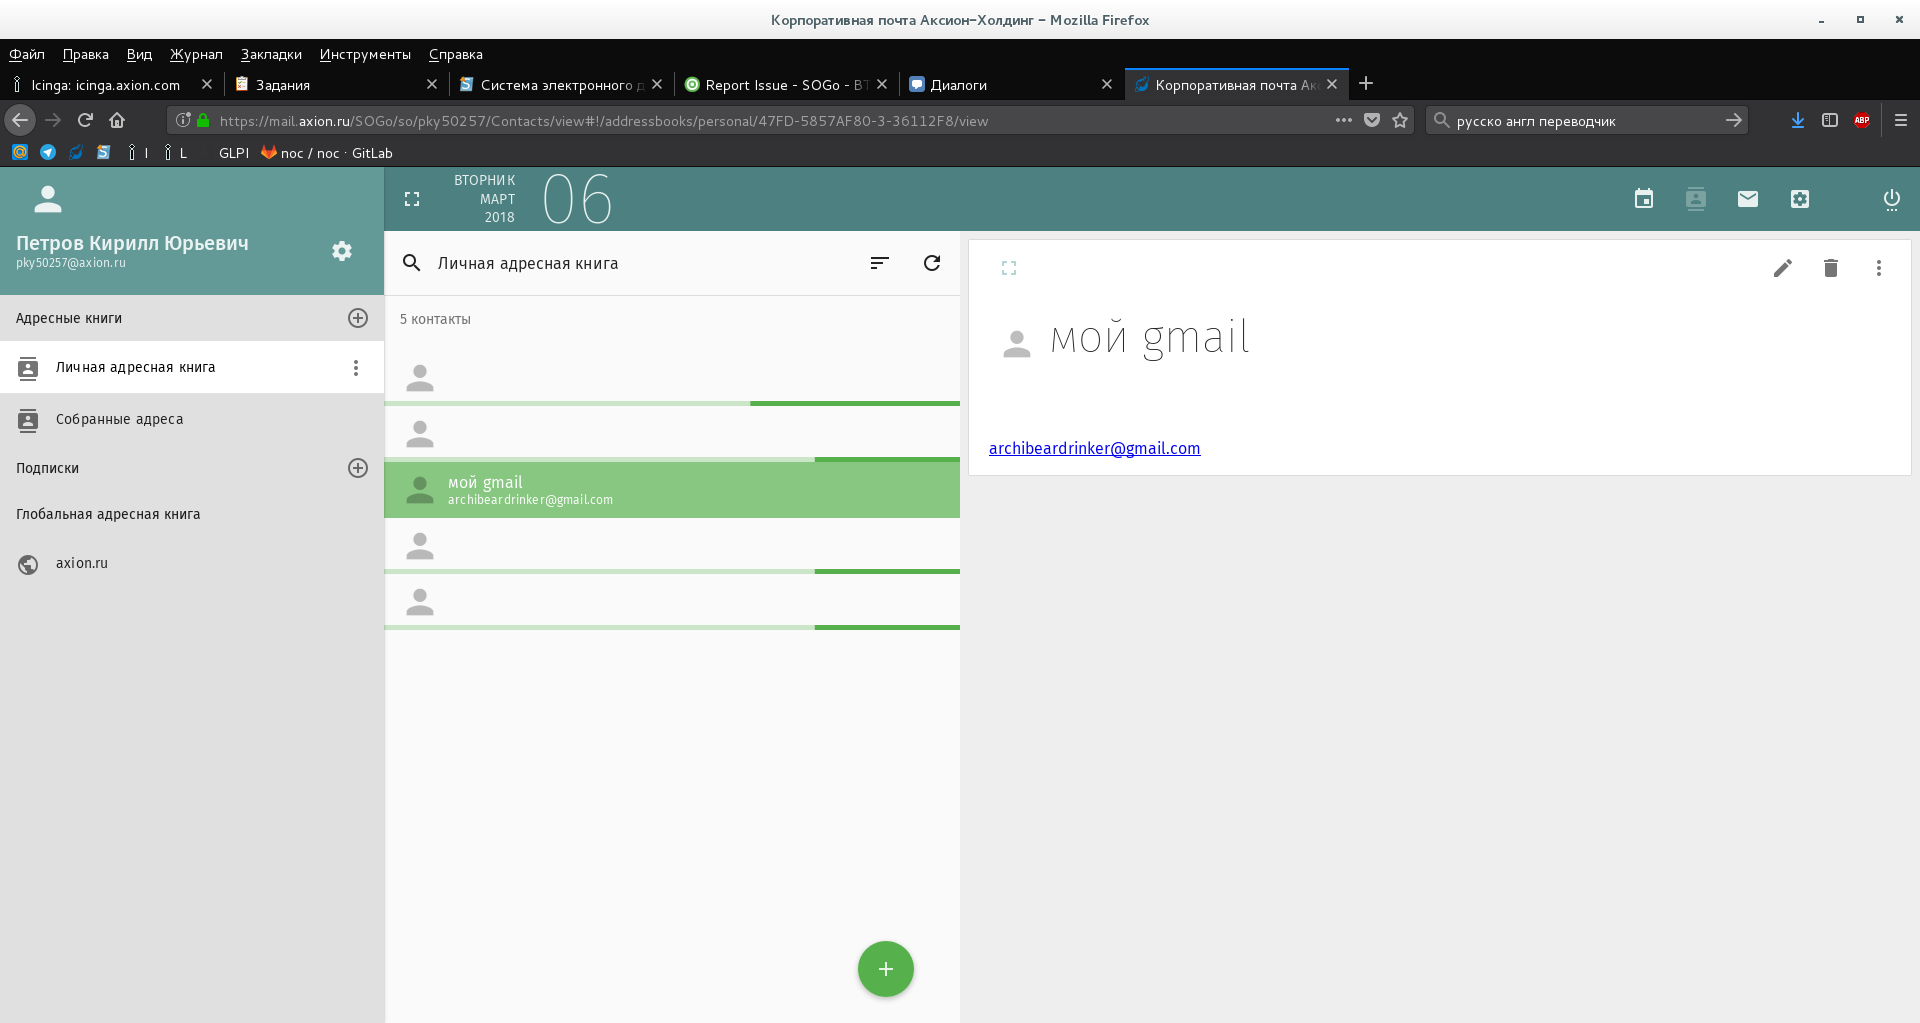Toggle the left sidebar expand icon
The image size is (1920, 1023).
[x=412, y=199]
